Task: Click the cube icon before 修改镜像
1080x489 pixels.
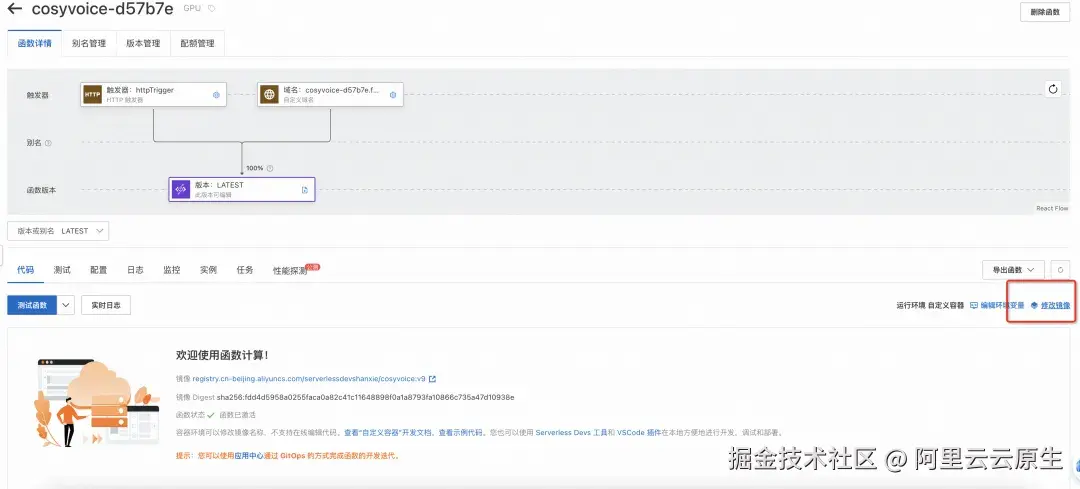Action: pos(1034,305)
